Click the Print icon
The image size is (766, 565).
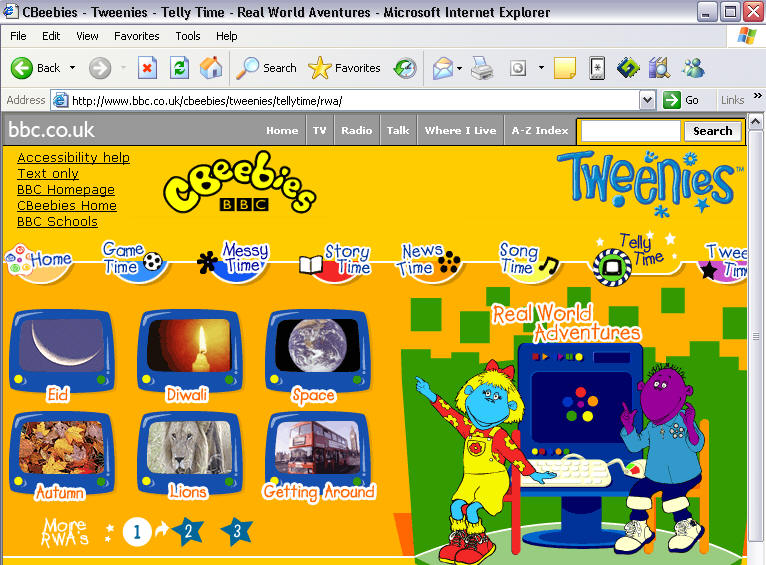pos(482,68)
